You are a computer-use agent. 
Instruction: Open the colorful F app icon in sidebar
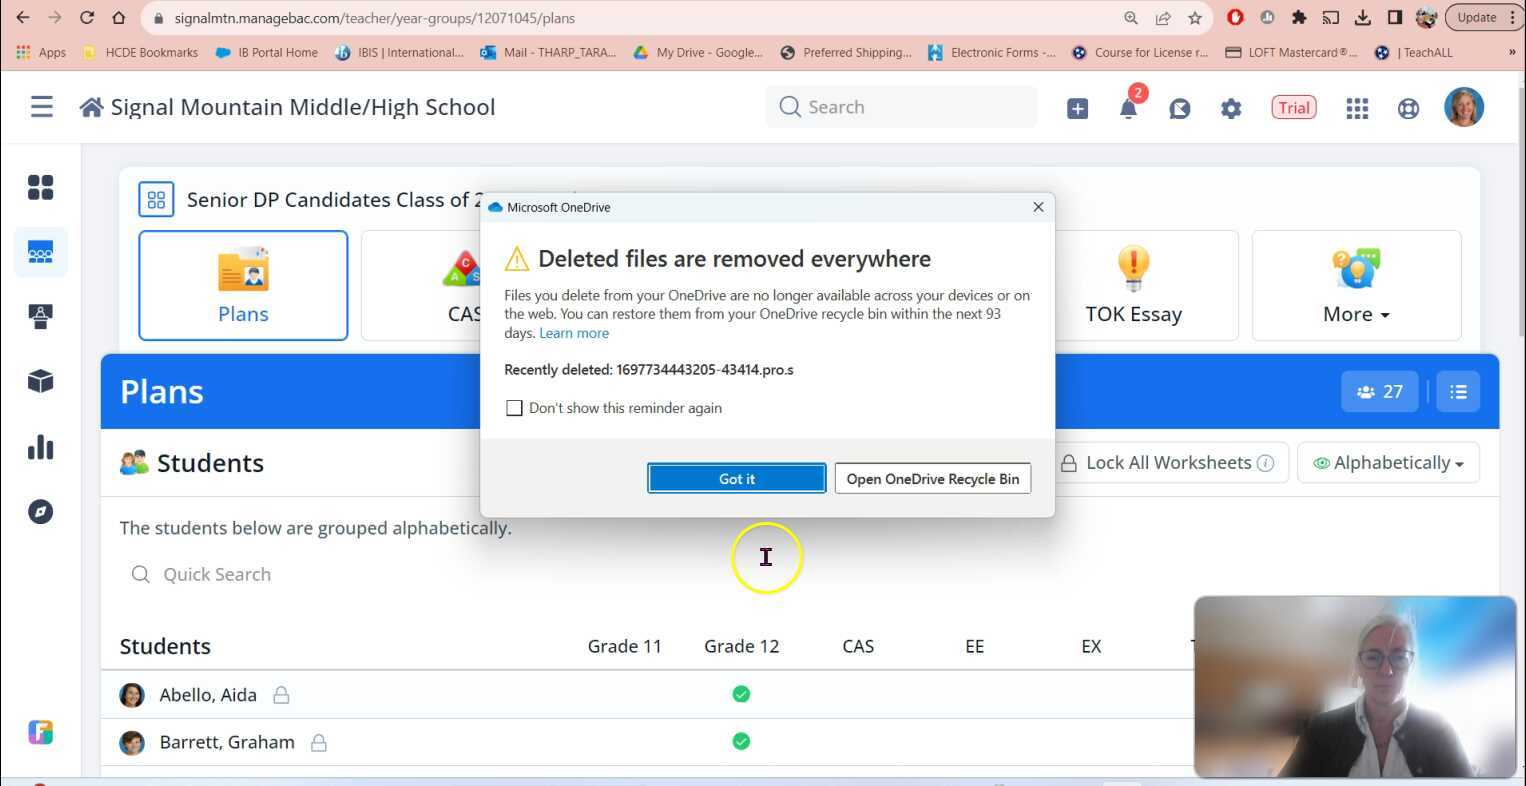click(x=40, y=732)
